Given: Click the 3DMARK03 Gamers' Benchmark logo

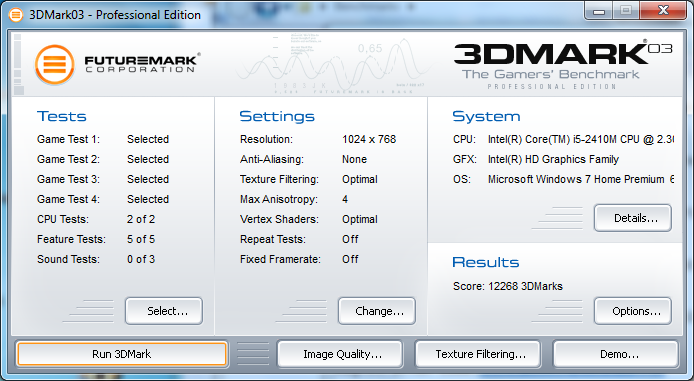Looking at the screenshot, I should tap(563, 65).
